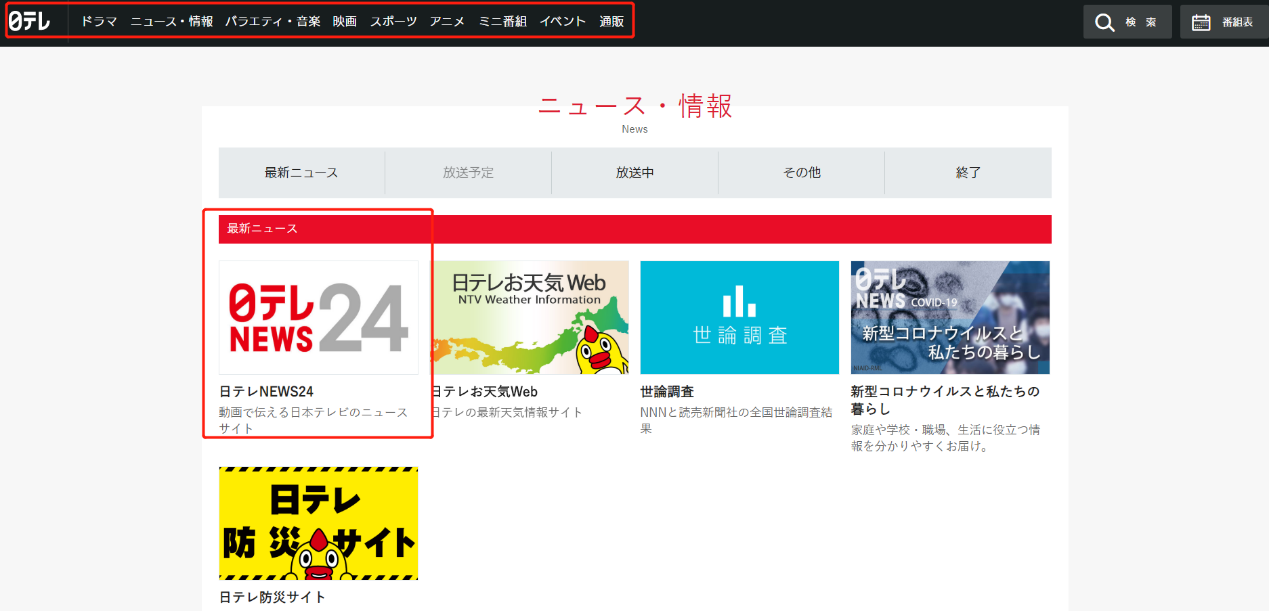Click the ニュース・情報 page heading
The height and width of the screenshot is (611, 1269).
click(x=635, y=105)
